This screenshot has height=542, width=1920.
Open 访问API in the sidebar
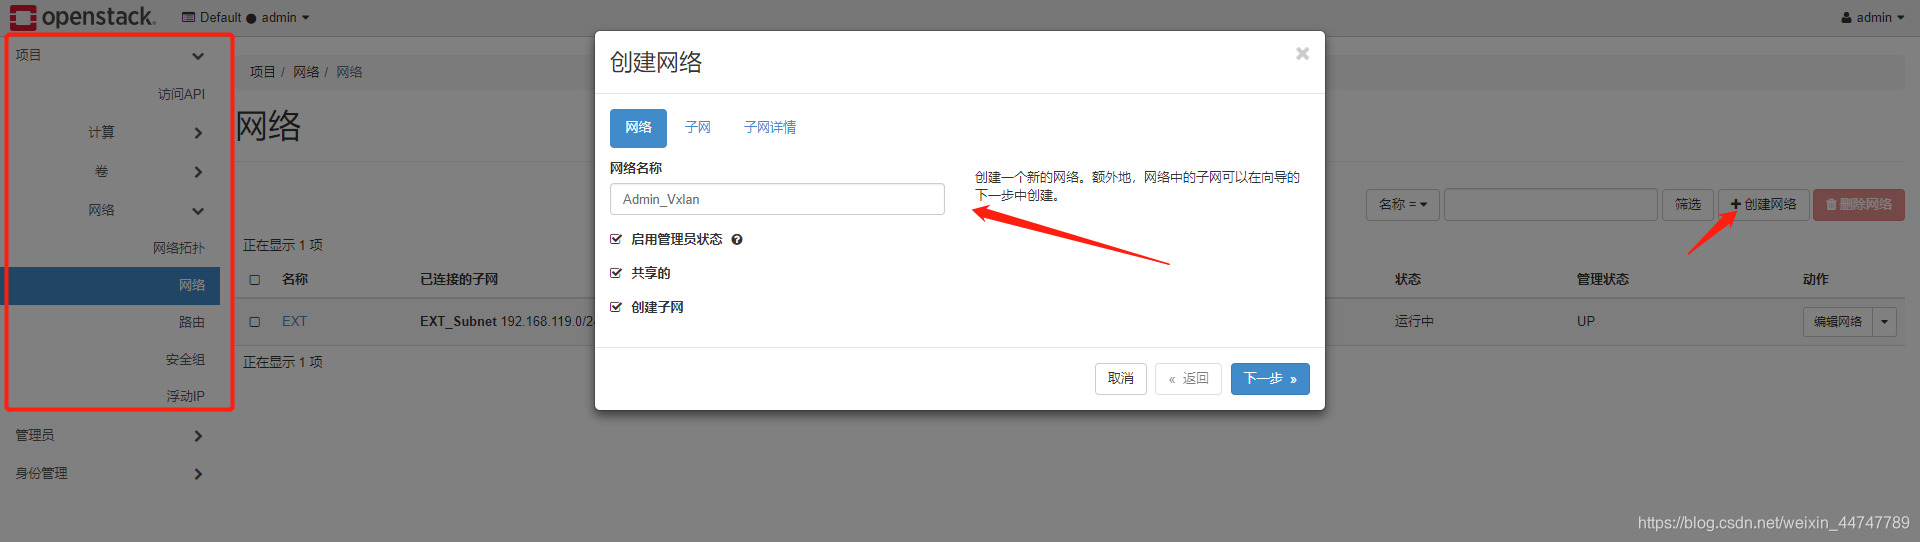(x=181, y=94)
